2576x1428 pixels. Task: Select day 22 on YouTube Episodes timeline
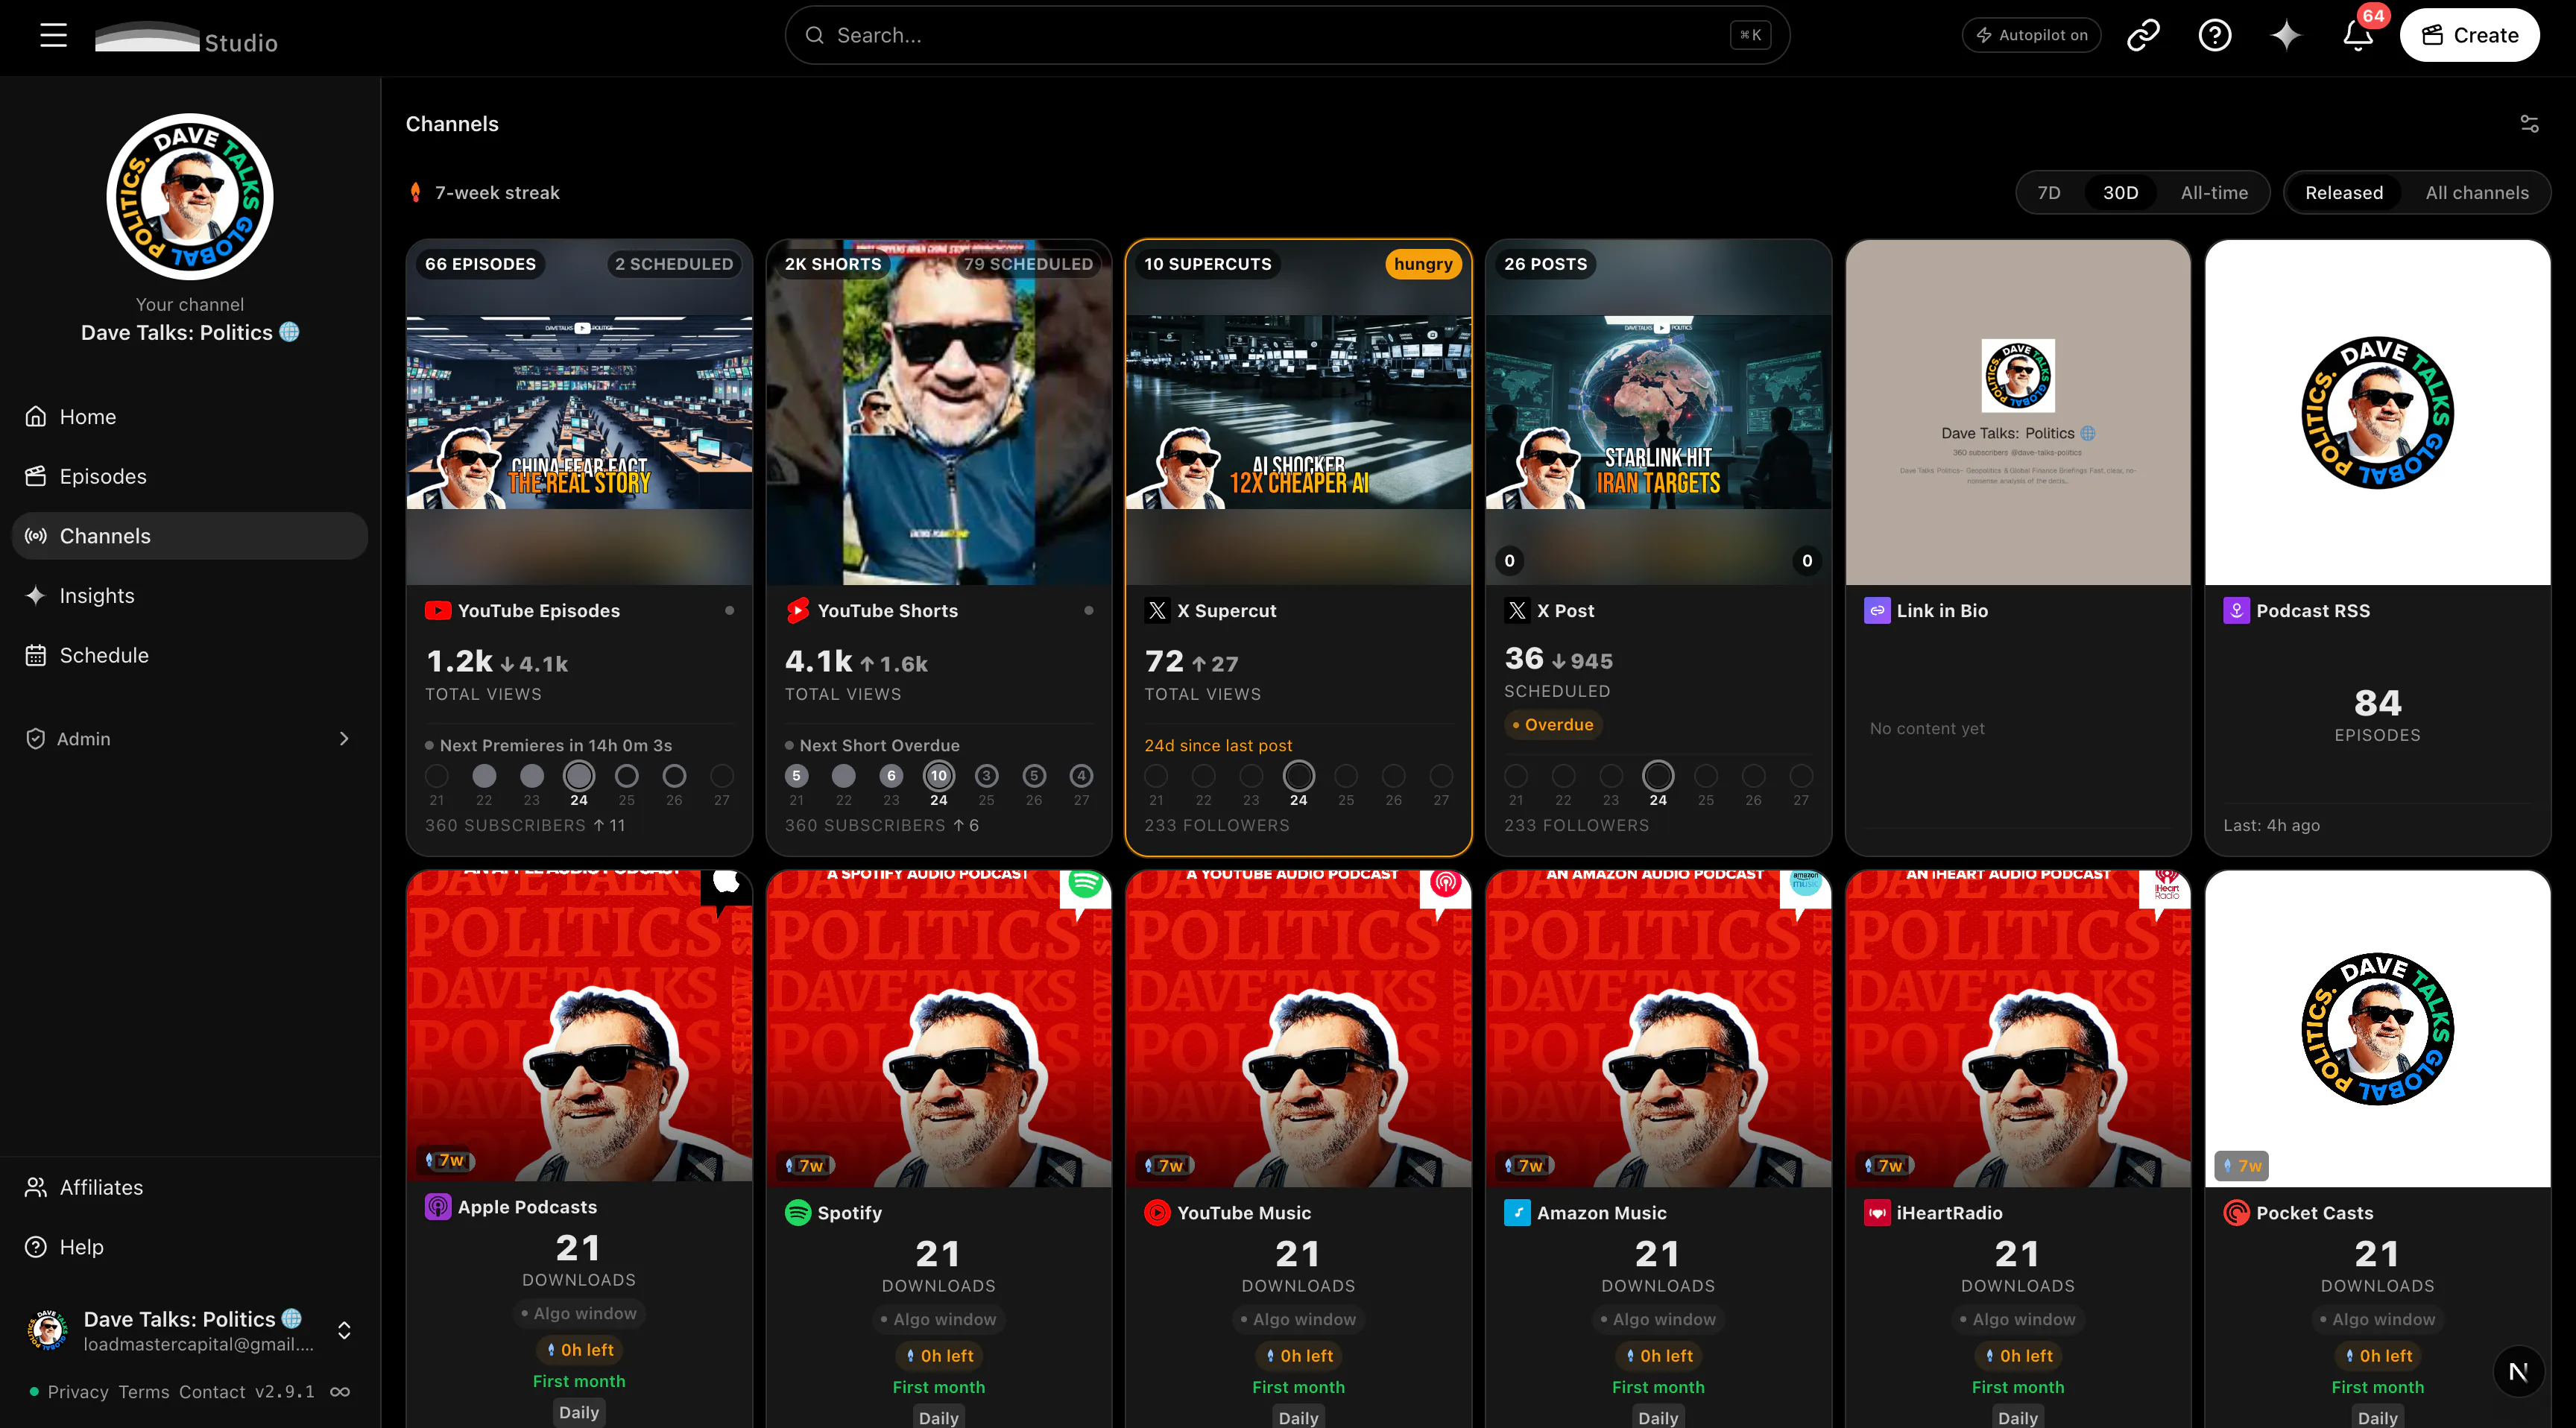[484, 776]
